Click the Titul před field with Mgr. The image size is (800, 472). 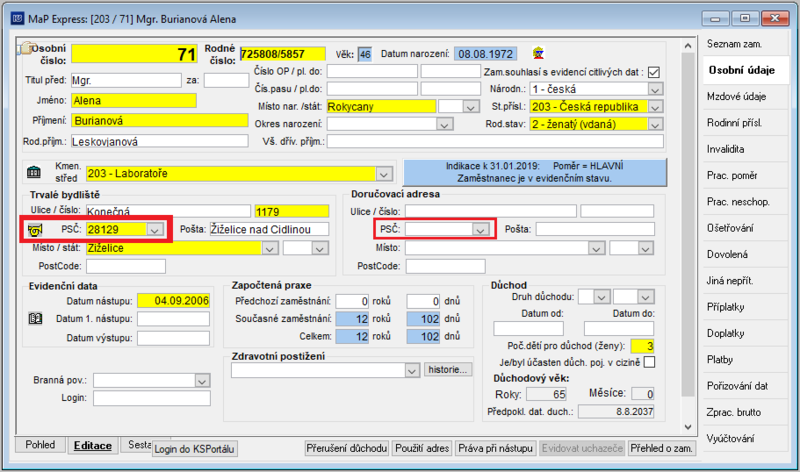126,81
